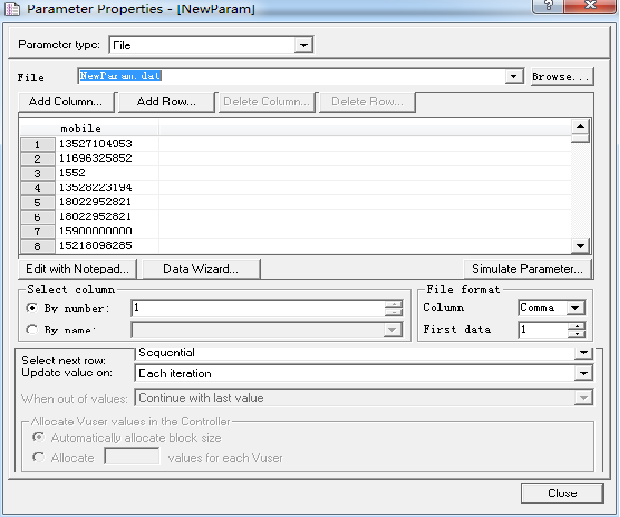620x517 pixels.
Task: Click the By number input field
Action: tap(257, 308)
